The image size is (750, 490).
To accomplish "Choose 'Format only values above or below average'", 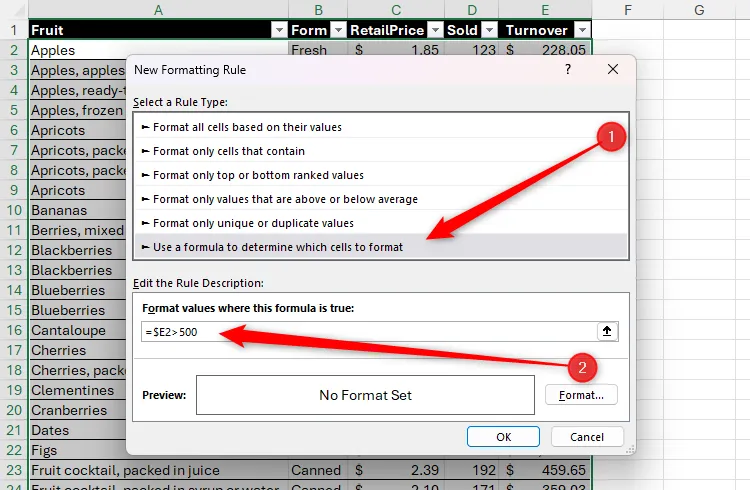I will click(x=285, y=199).
